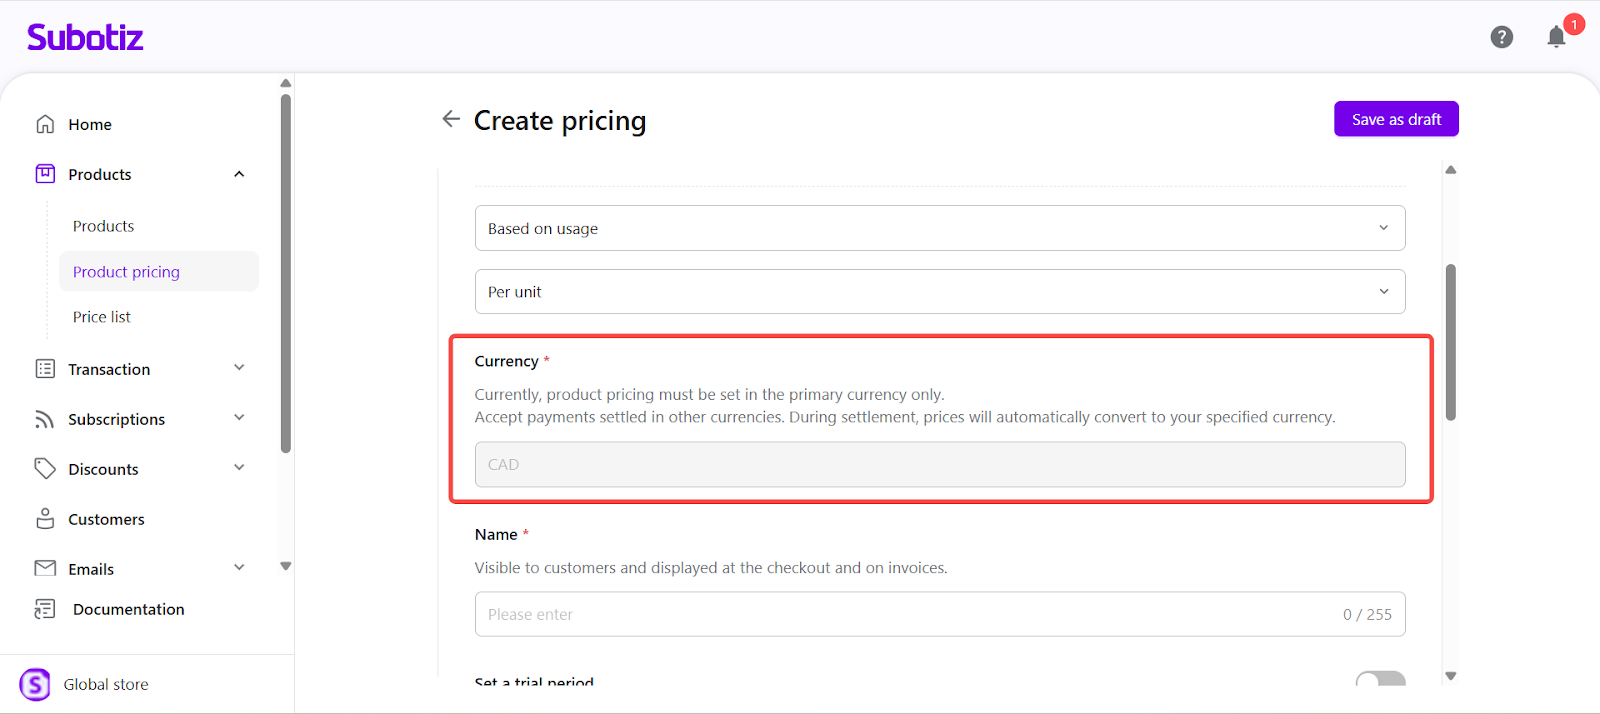The image size is (1600, 714).
Task: Click the Global store avatar icon
Action: (35, 684)
